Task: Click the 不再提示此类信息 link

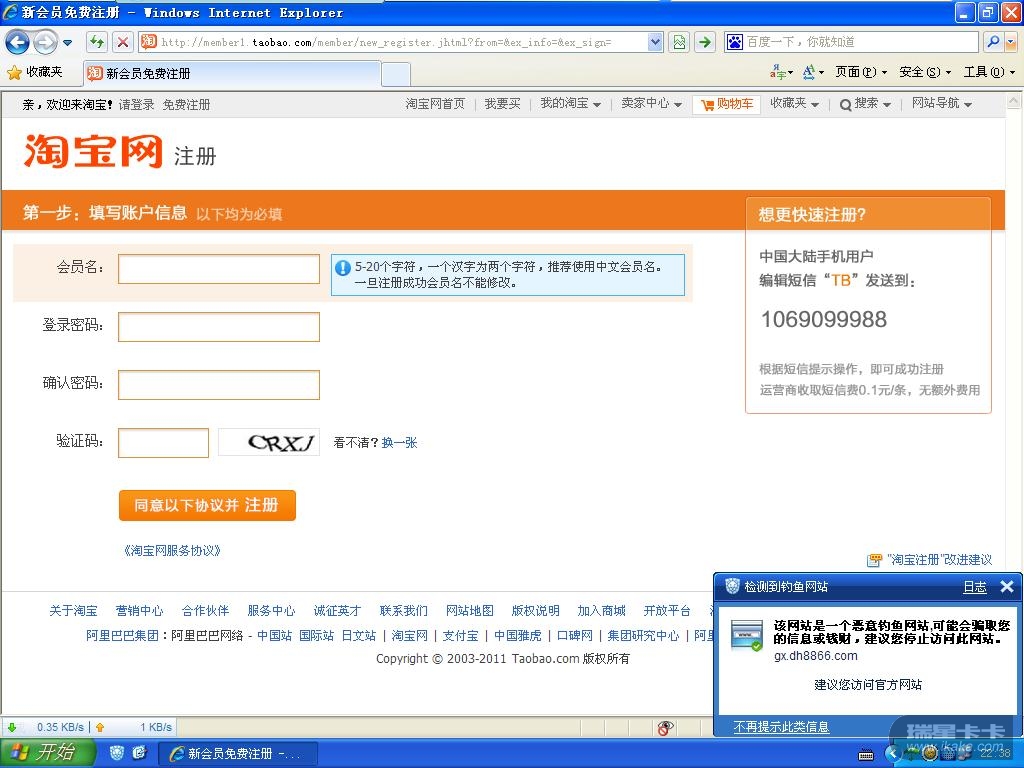Action: [x=781, y=727]
